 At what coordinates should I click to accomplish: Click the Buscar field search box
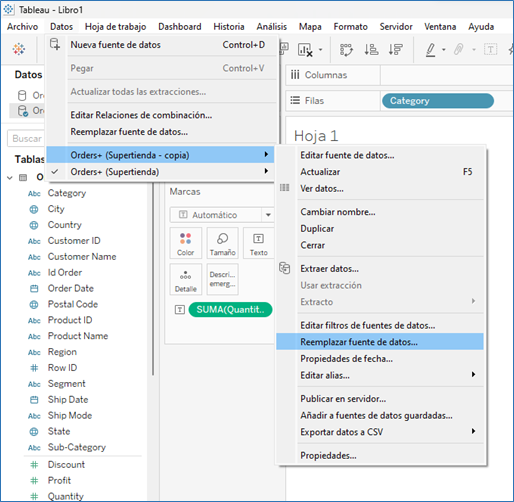(26, 138)
